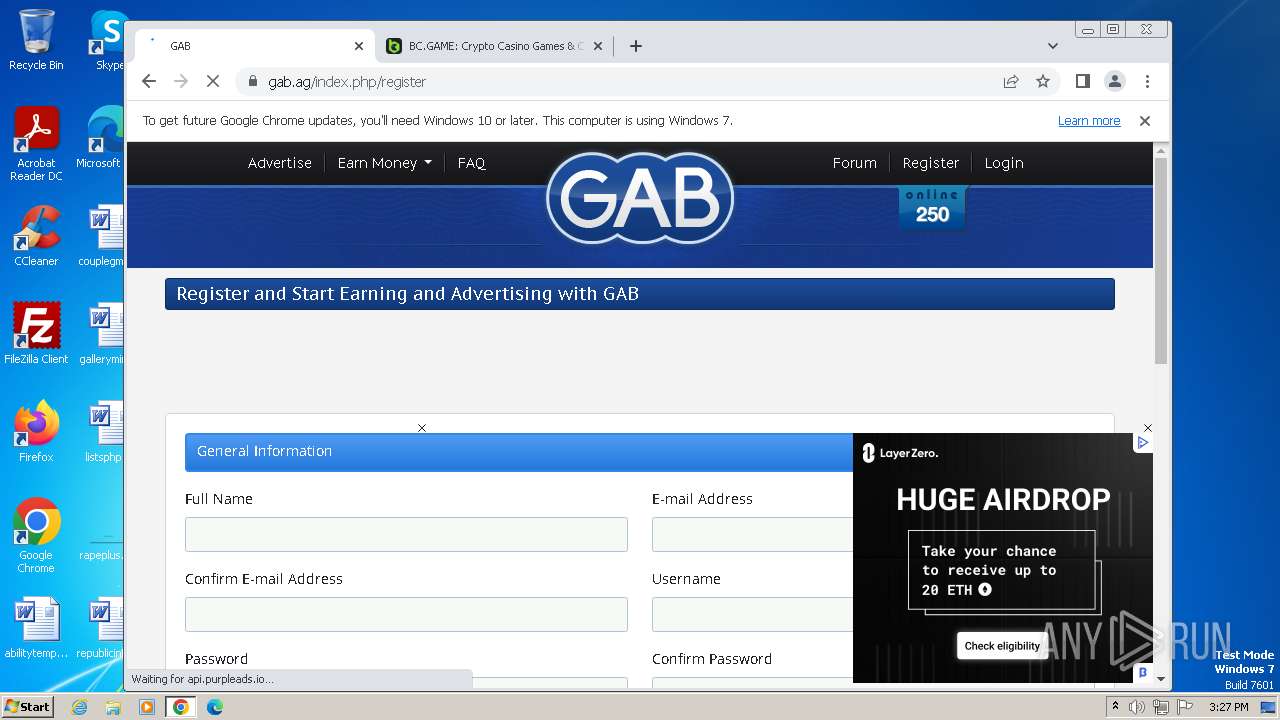Open Chrome profile icon
The width and height of the screenshot is (1280, 720).
[x=1114, y=81]
